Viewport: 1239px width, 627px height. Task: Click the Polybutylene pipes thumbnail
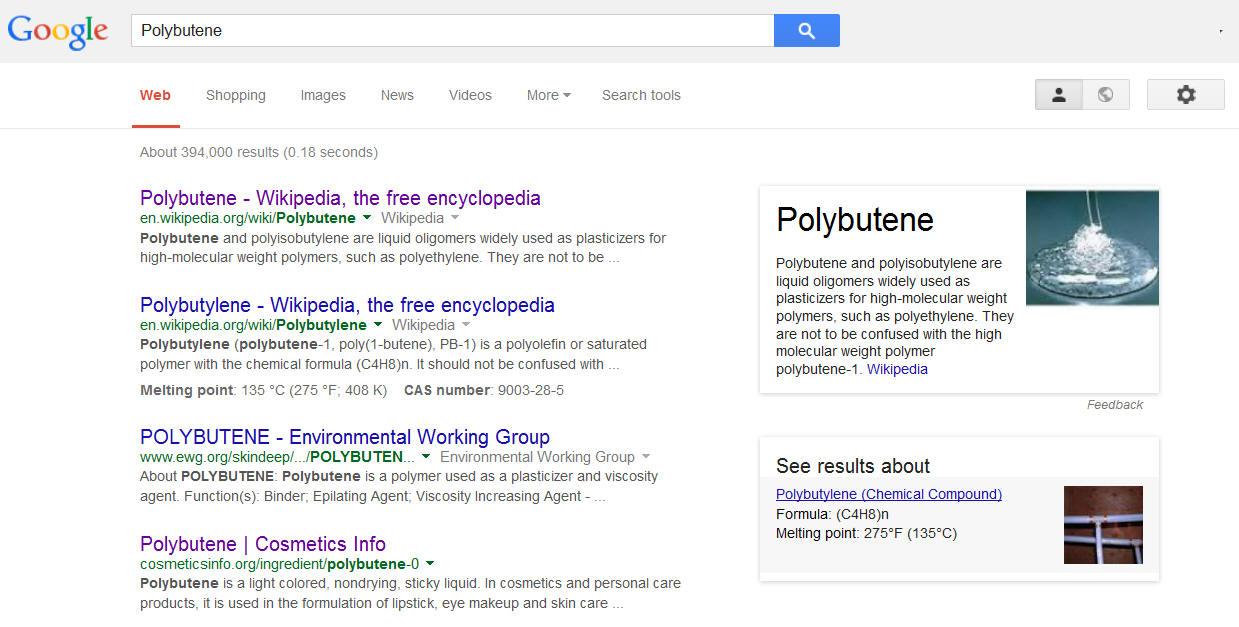click(x=1103, y=525)
